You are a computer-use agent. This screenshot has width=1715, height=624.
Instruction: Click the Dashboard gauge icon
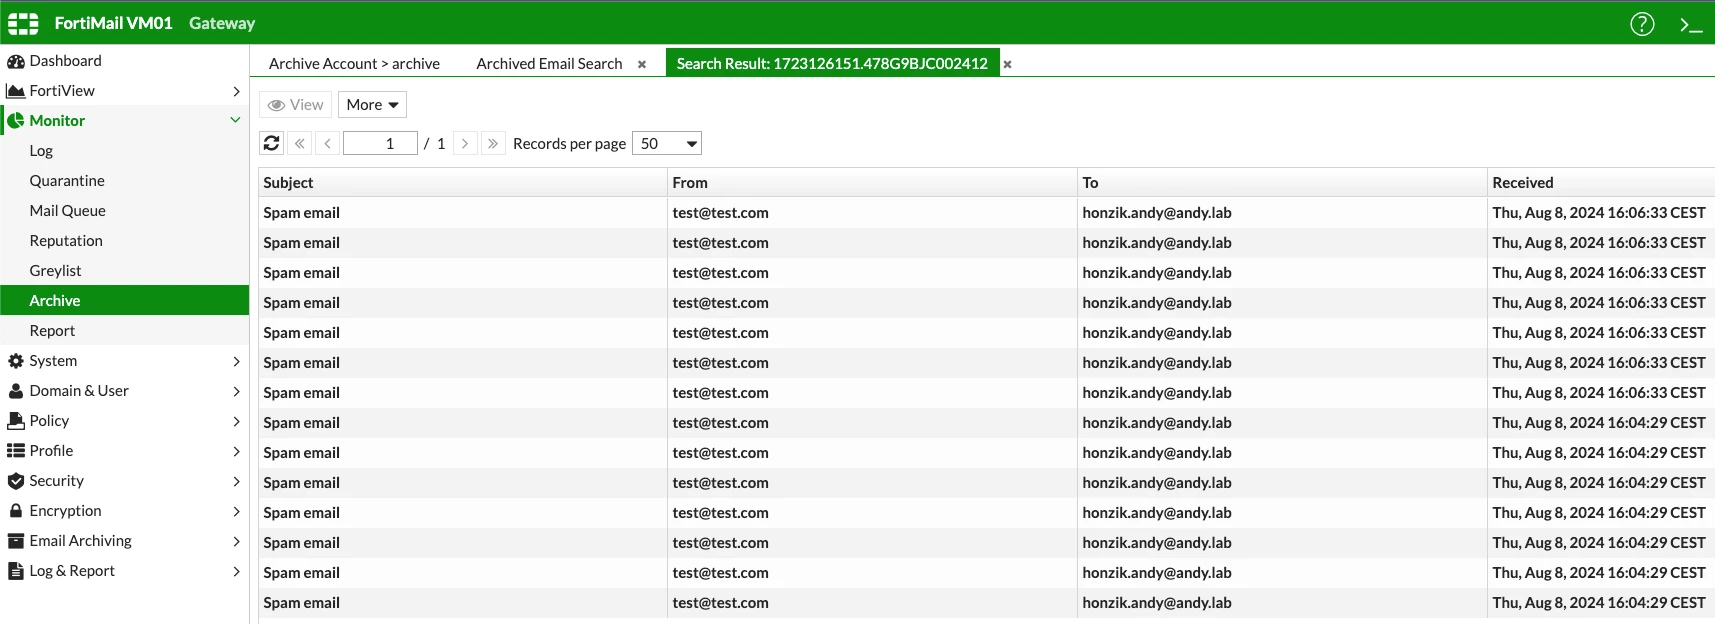pyautogui.click(x=16, y=61)
